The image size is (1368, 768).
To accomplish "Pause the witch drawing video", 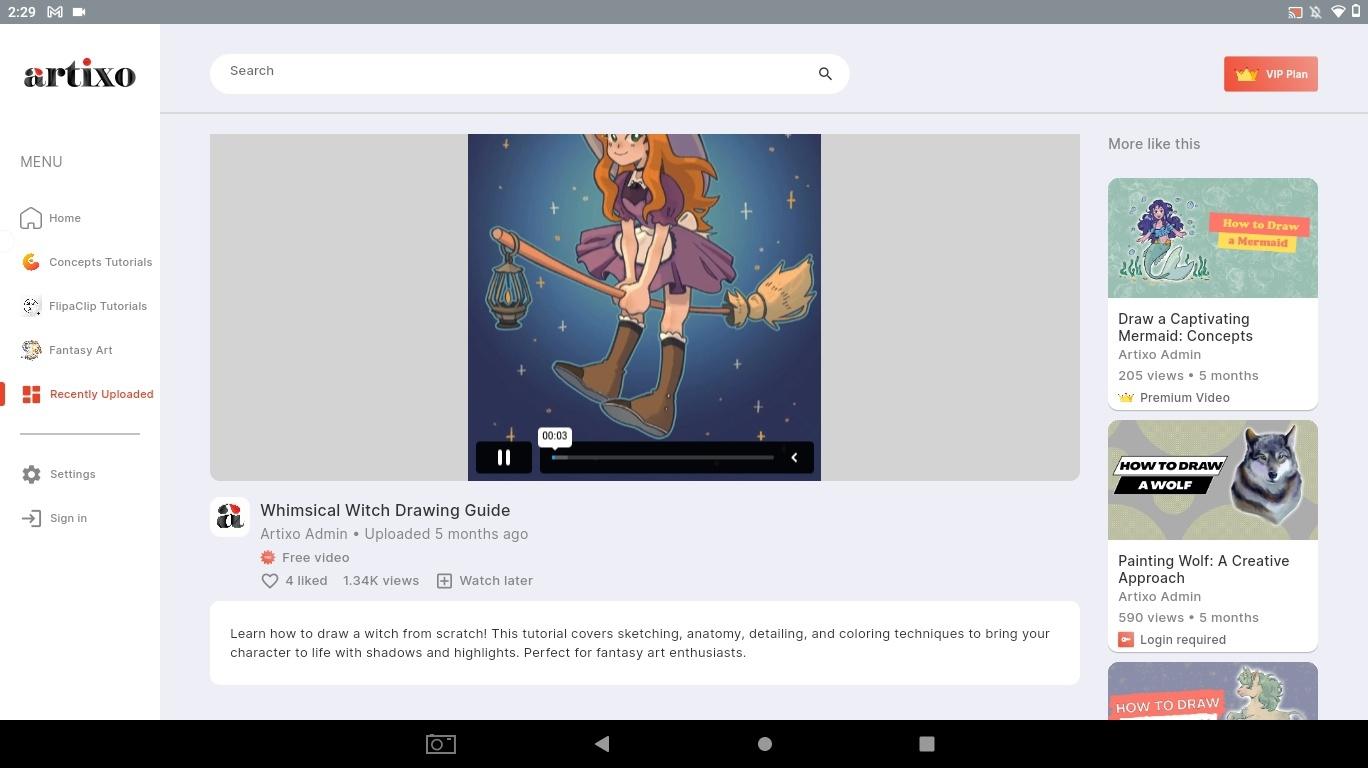I will click(504, 458).
